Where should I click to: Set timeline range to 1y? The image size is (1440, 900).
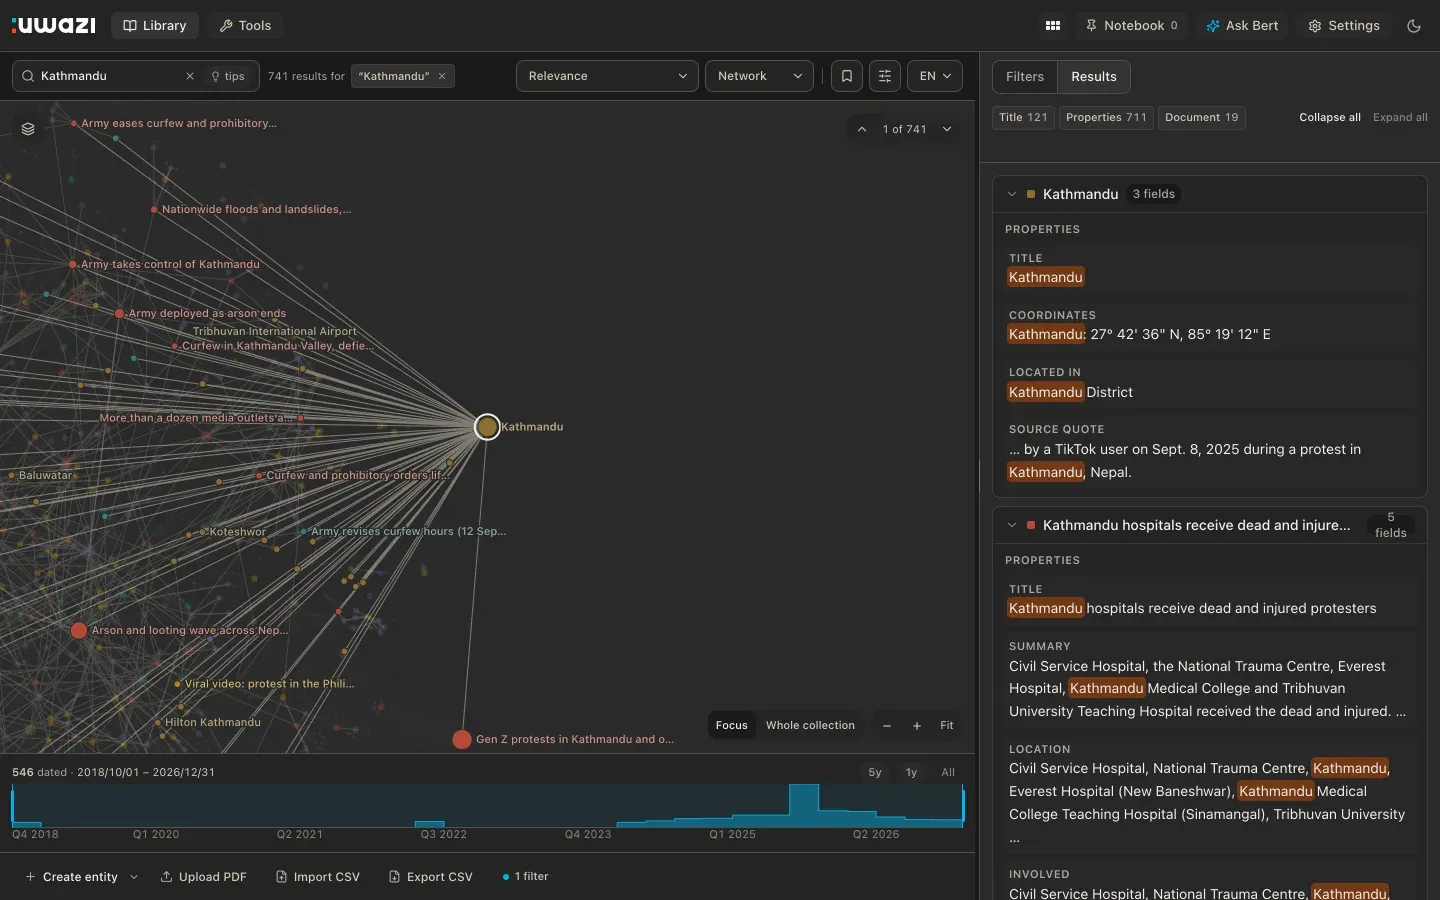[x=911, y=773]
